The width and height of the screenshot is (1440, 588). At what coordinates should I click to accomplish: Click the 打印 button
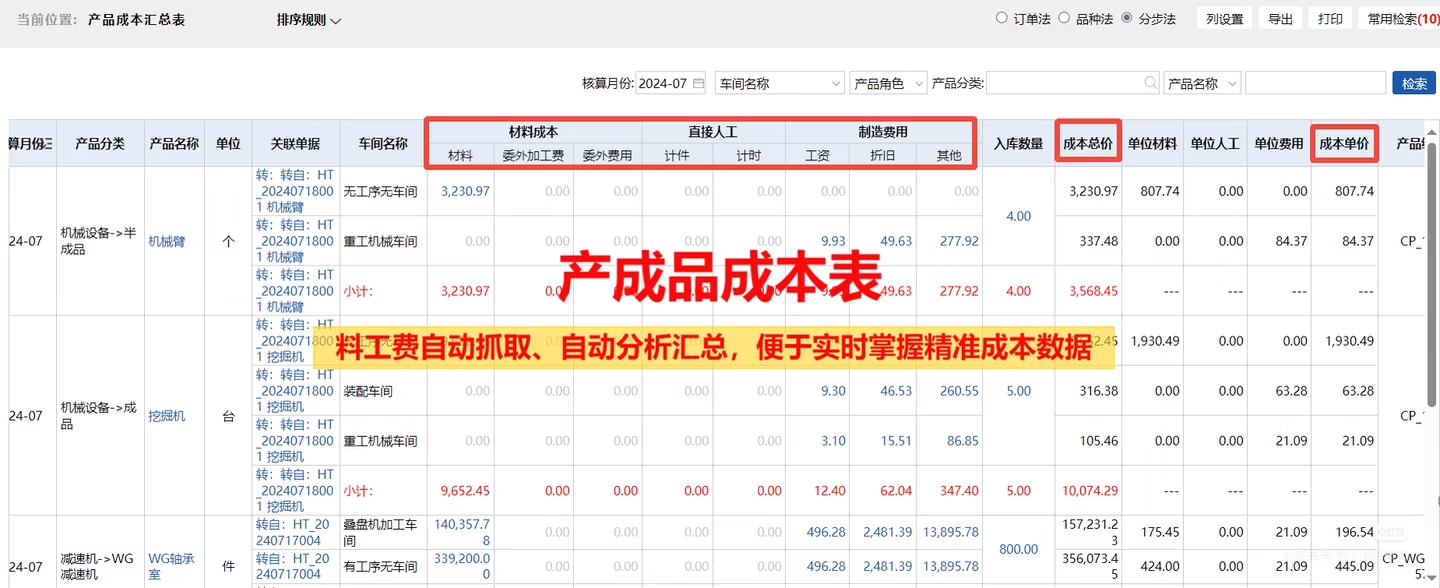pyautogui.click(x=1330, y=19)
